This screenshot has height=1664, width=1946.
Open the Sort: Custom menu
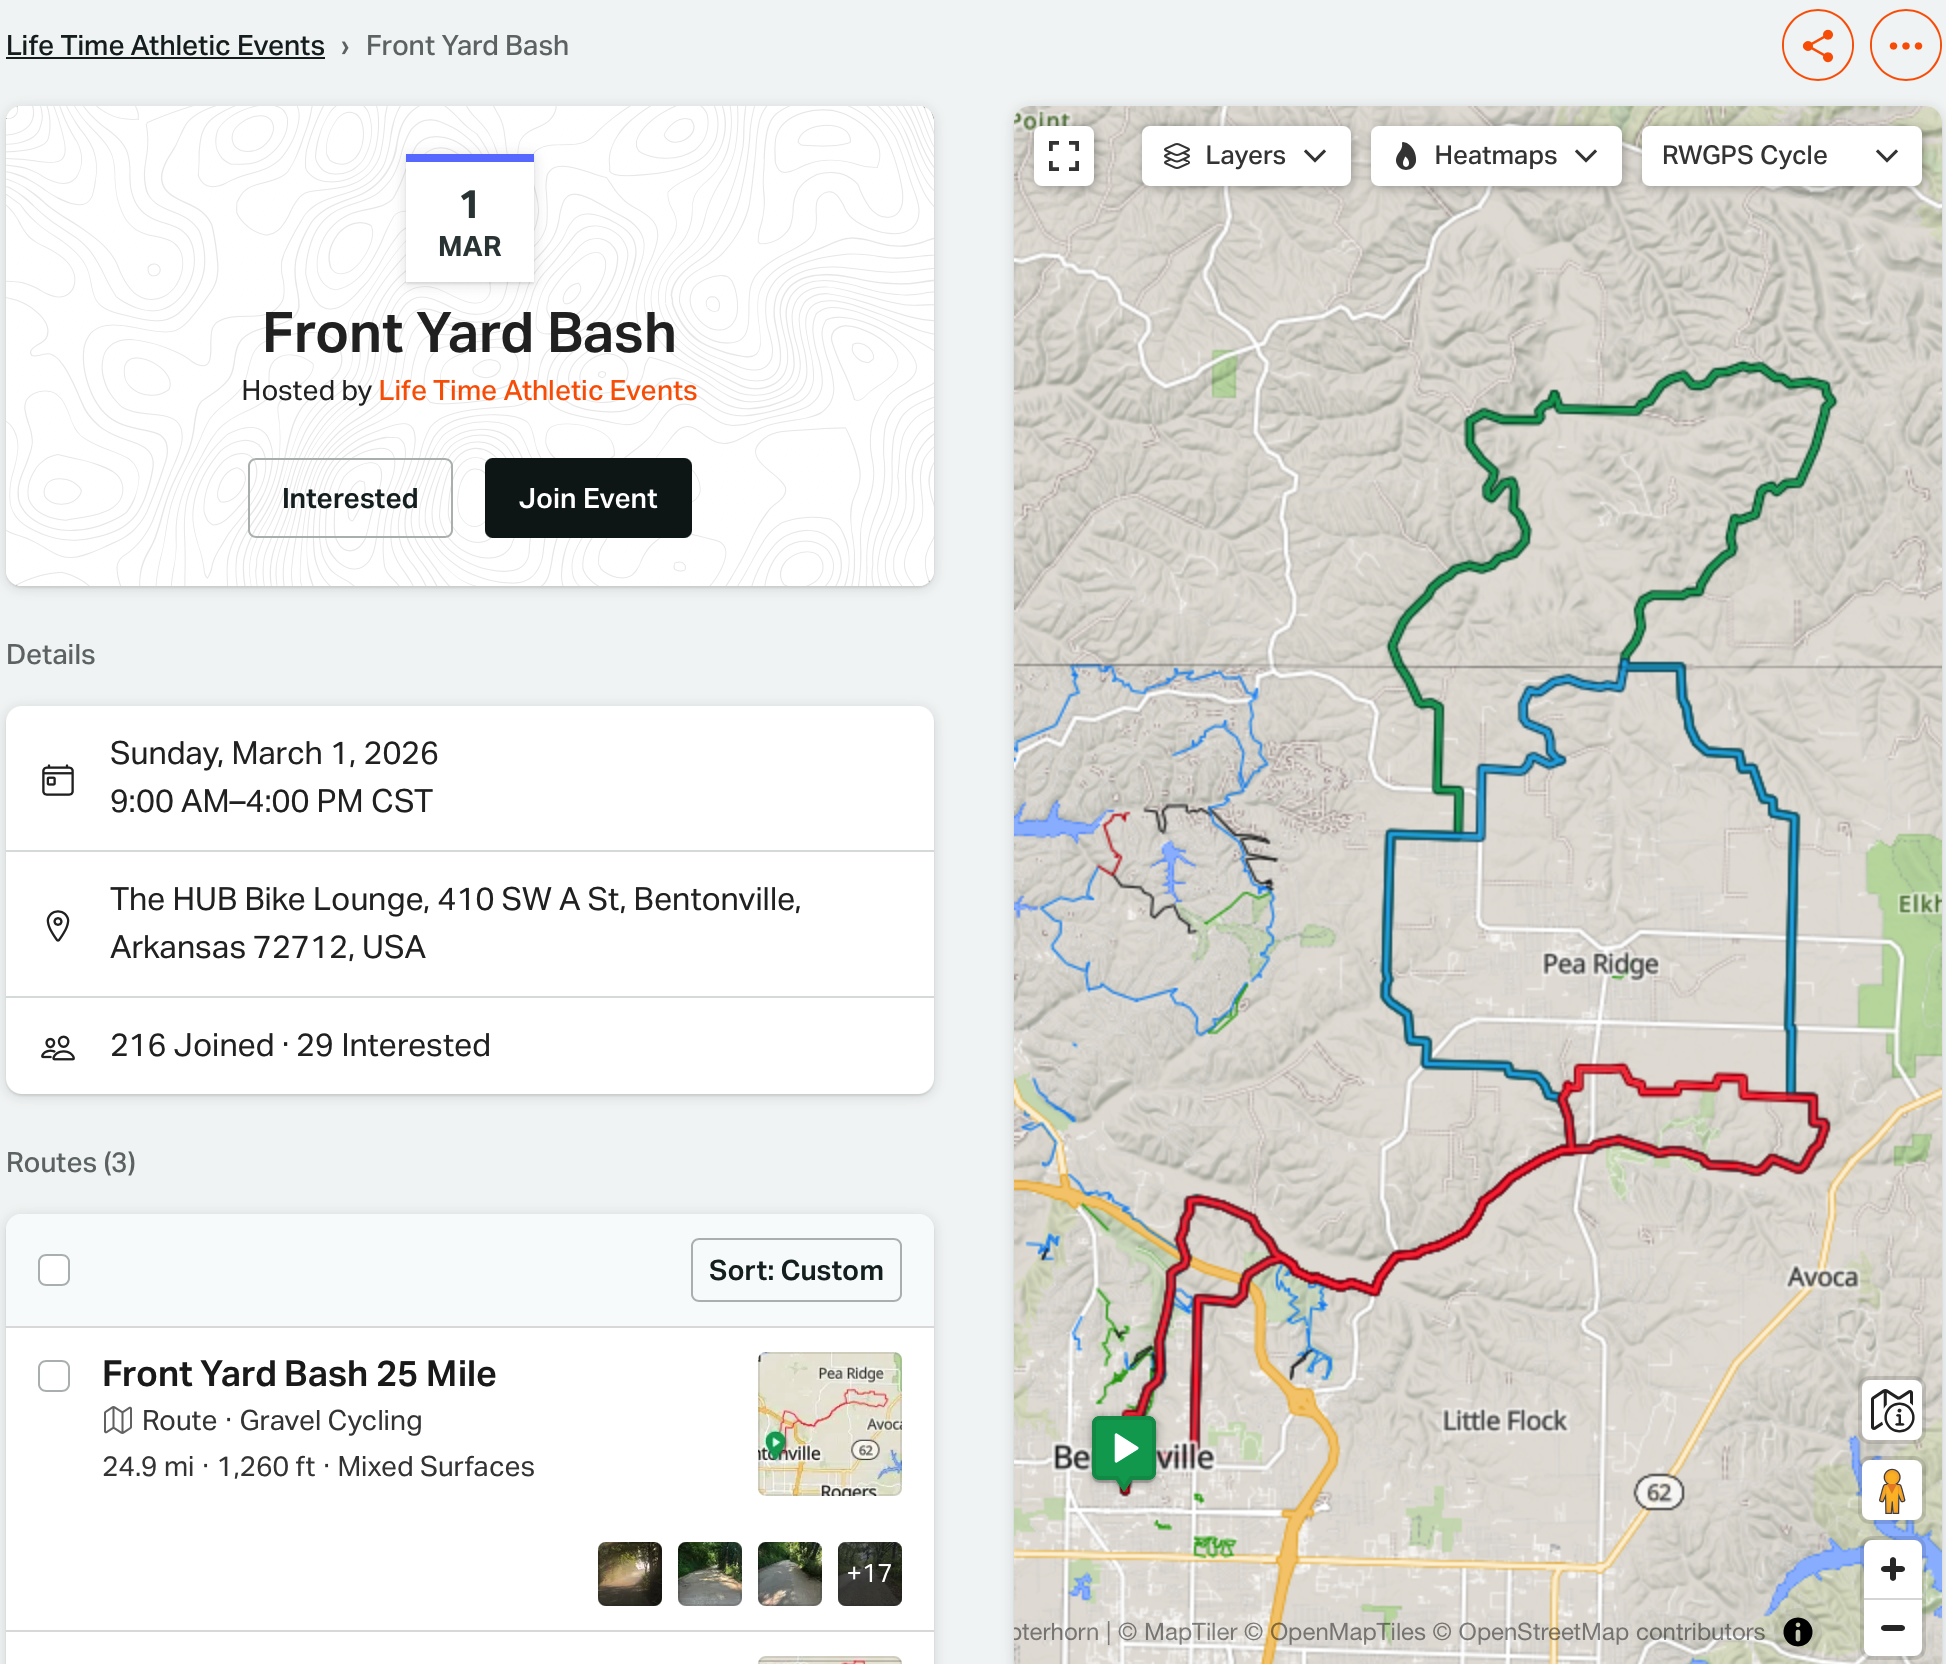(x=796, y=1270)
